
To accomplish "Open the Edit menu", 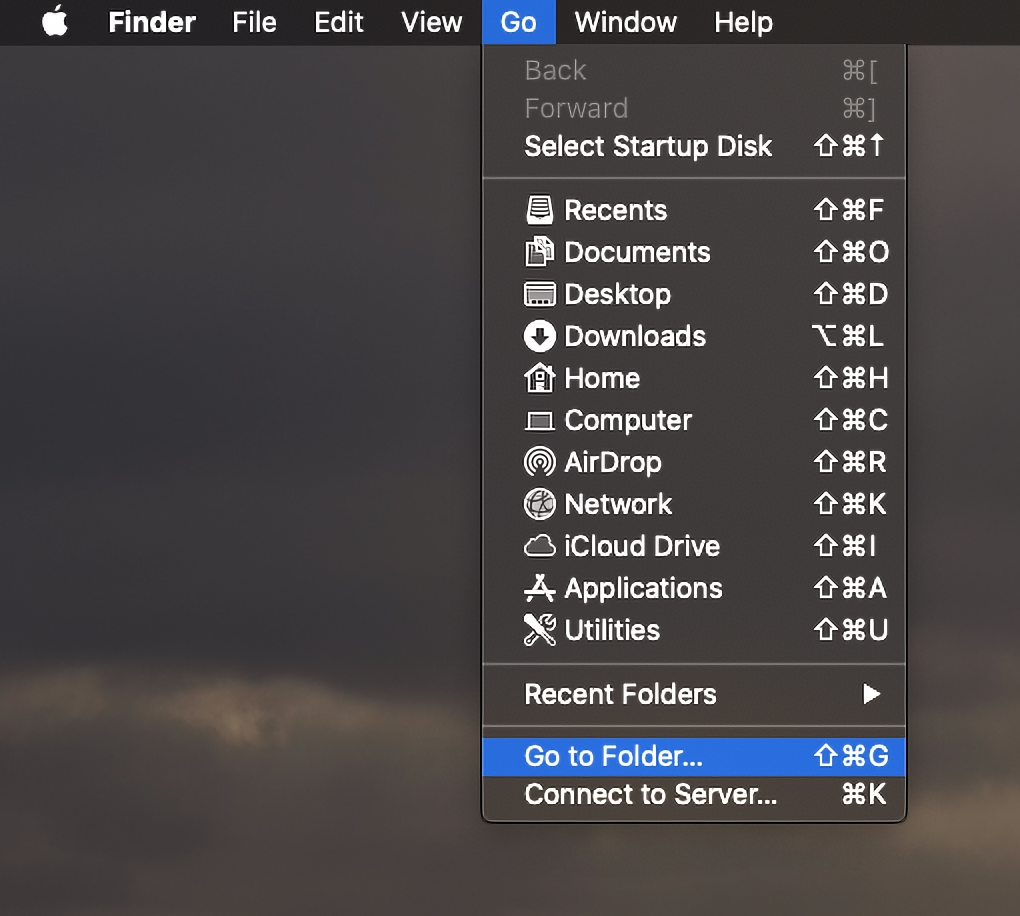I will click(338, 22).
